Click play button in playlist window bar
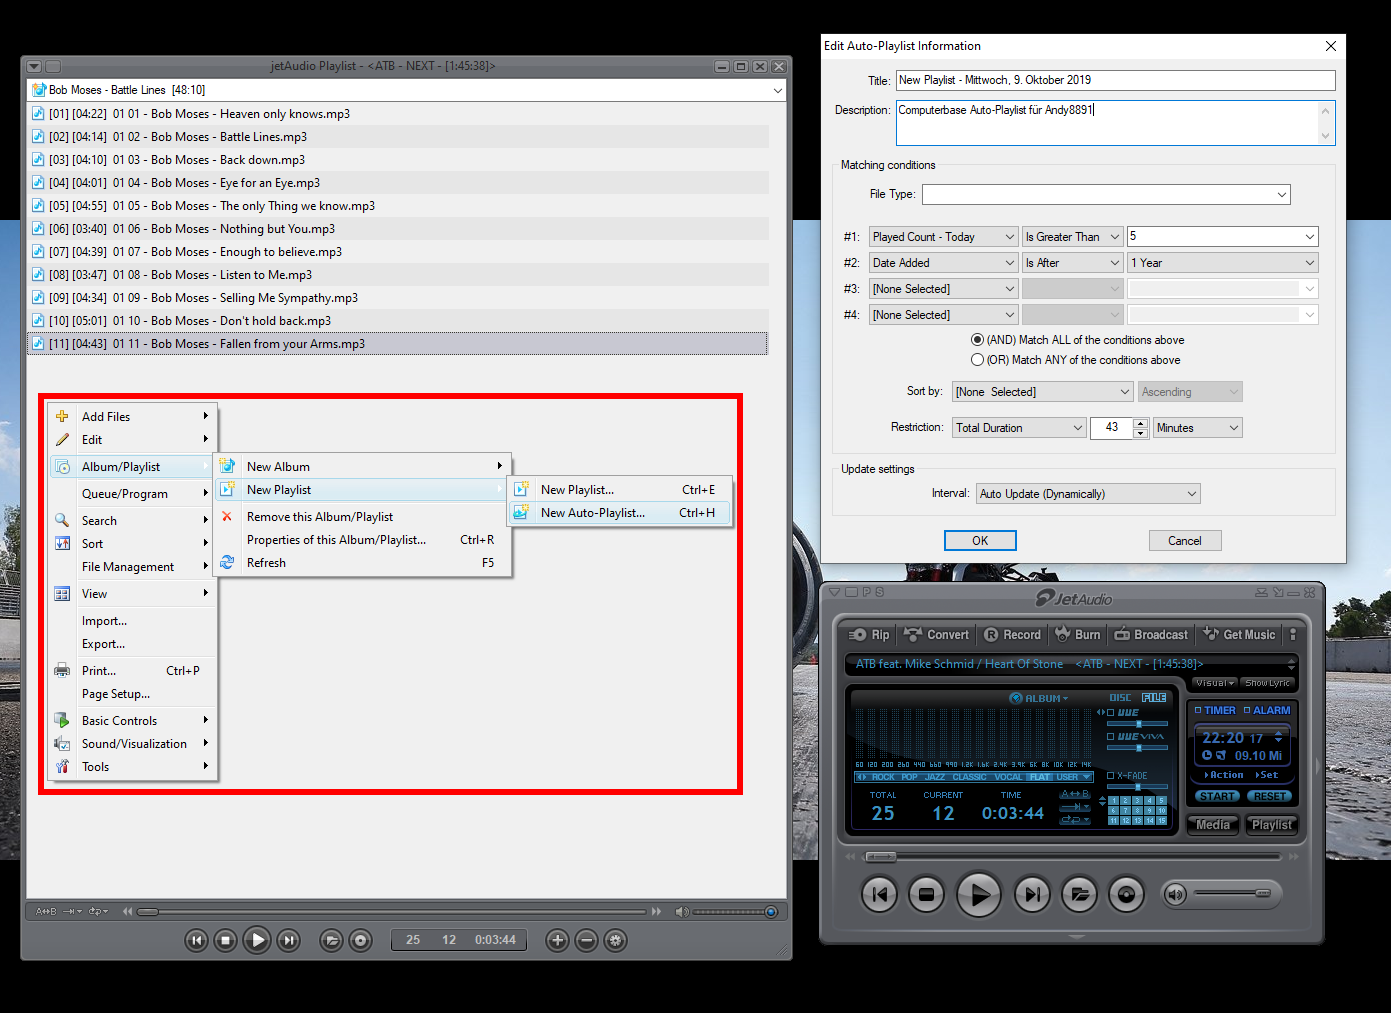This screenshot has height=1013, width=1391. click(x=257, y=940)
